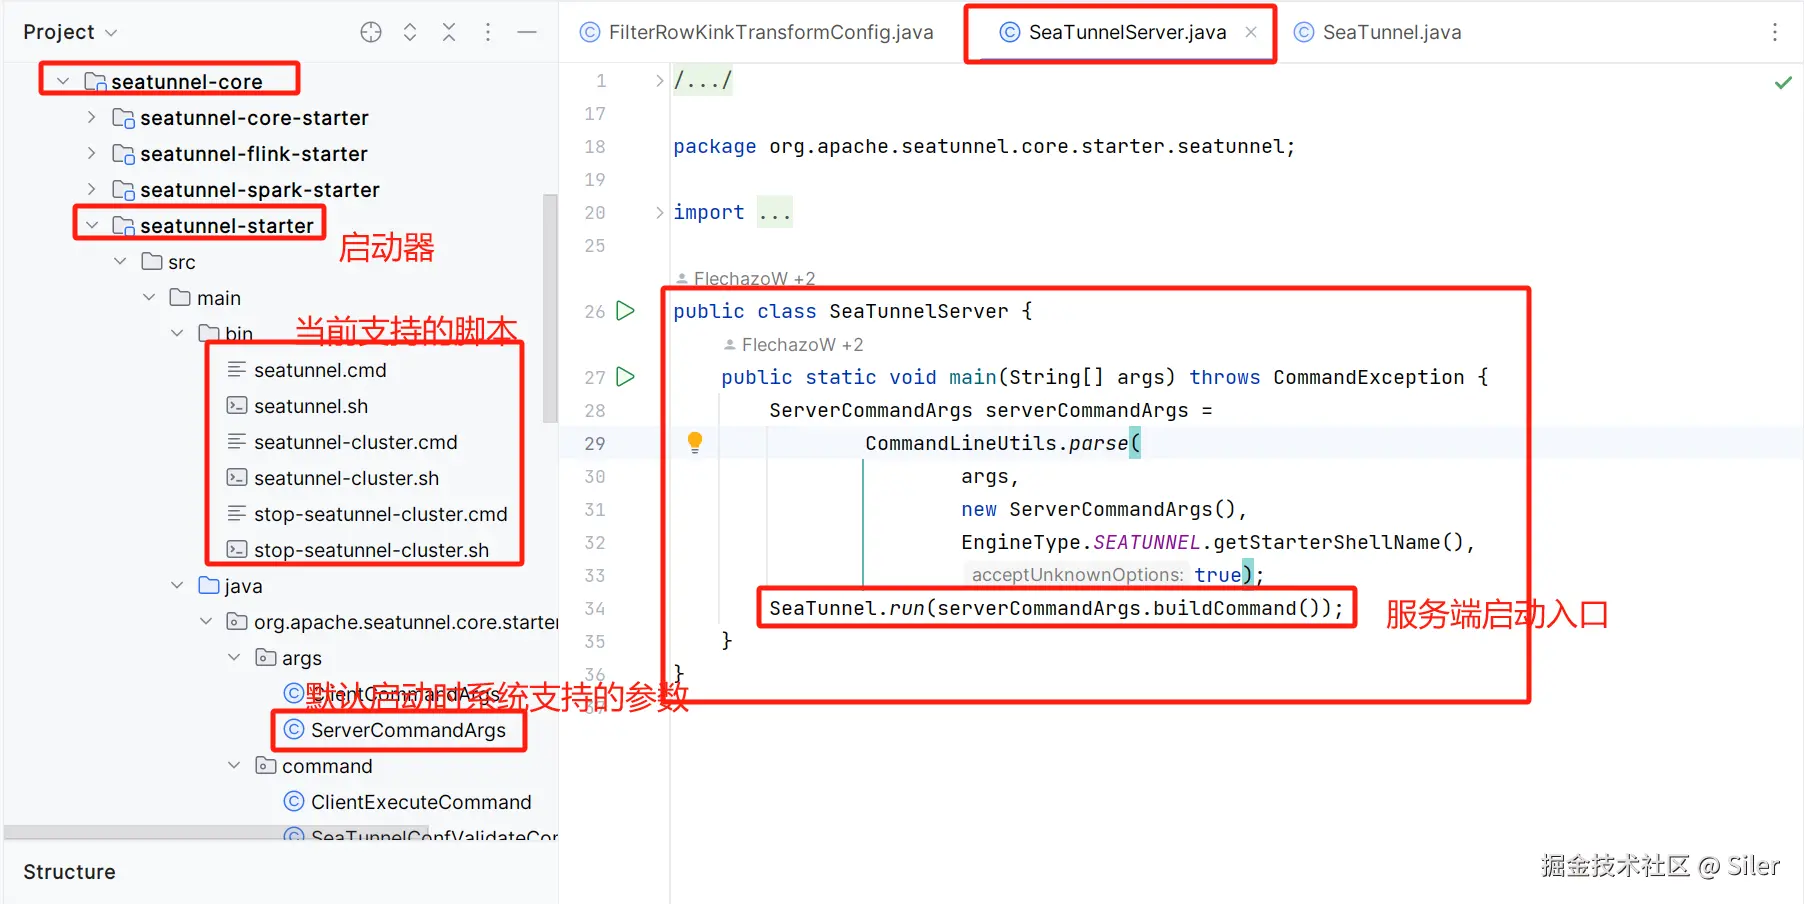The image size is (1804, 904).
Task: Select stop-seatunnel-cluster.cmd in the tree
Action: coord(381,514)
